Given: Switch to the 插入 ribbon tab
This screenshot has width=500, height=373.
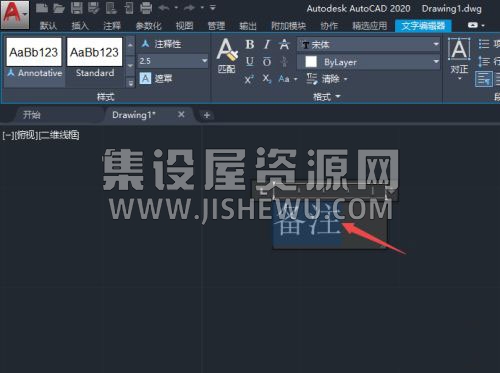Looking at the screenshot, I should (x=80, y=26).
